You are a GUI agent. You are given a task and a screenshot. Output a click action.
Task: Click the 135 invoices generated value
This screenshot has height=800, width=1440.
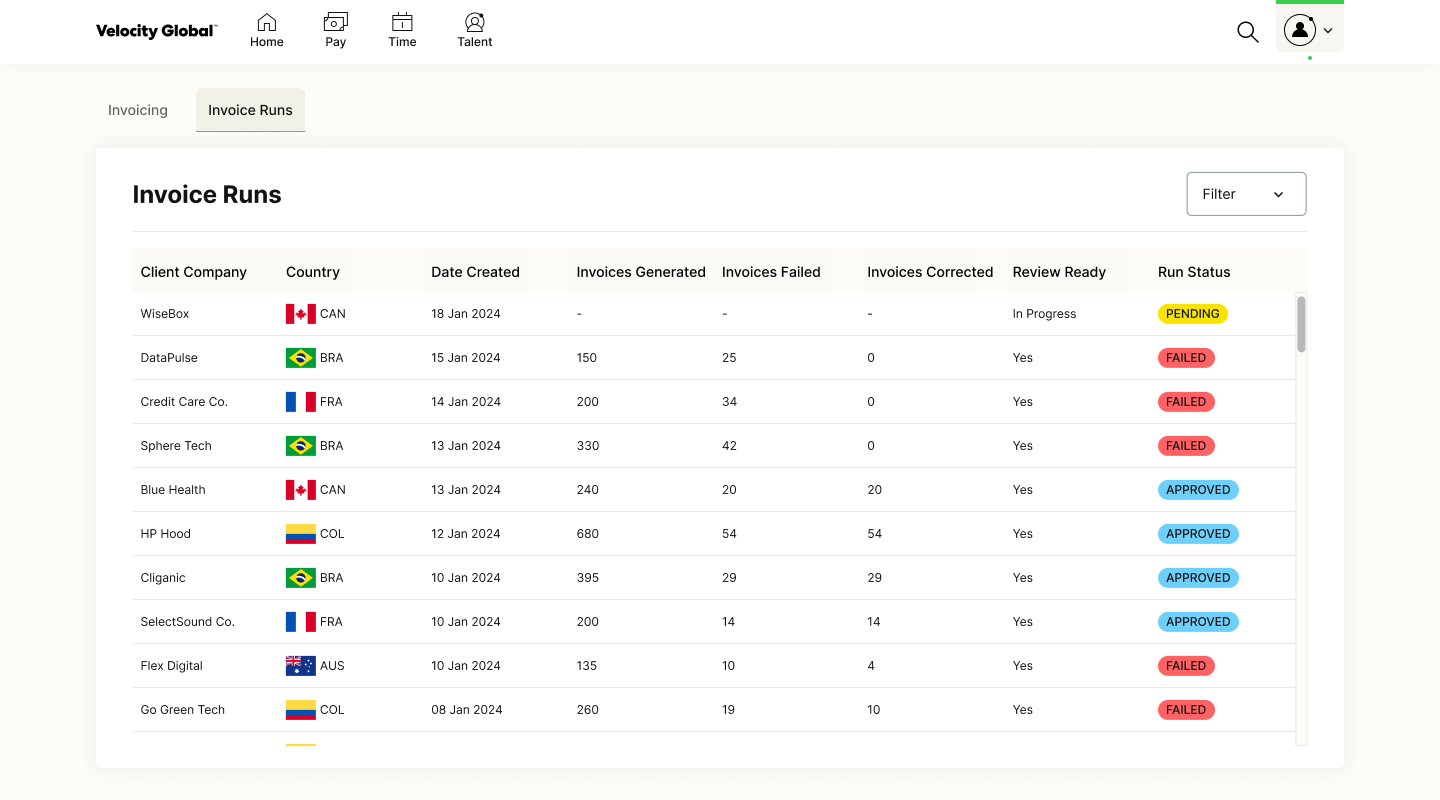pyautogui.click(x=588, y=666)
